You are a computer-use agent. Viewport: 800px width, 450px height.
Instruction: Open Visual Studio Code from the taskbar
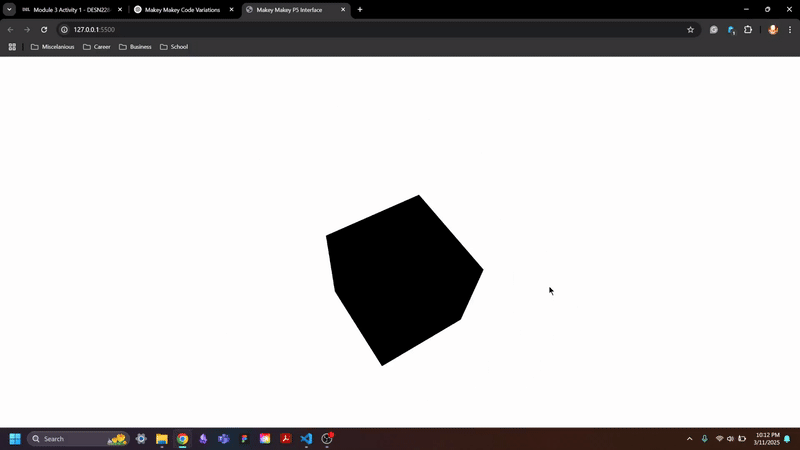point(306,439)
